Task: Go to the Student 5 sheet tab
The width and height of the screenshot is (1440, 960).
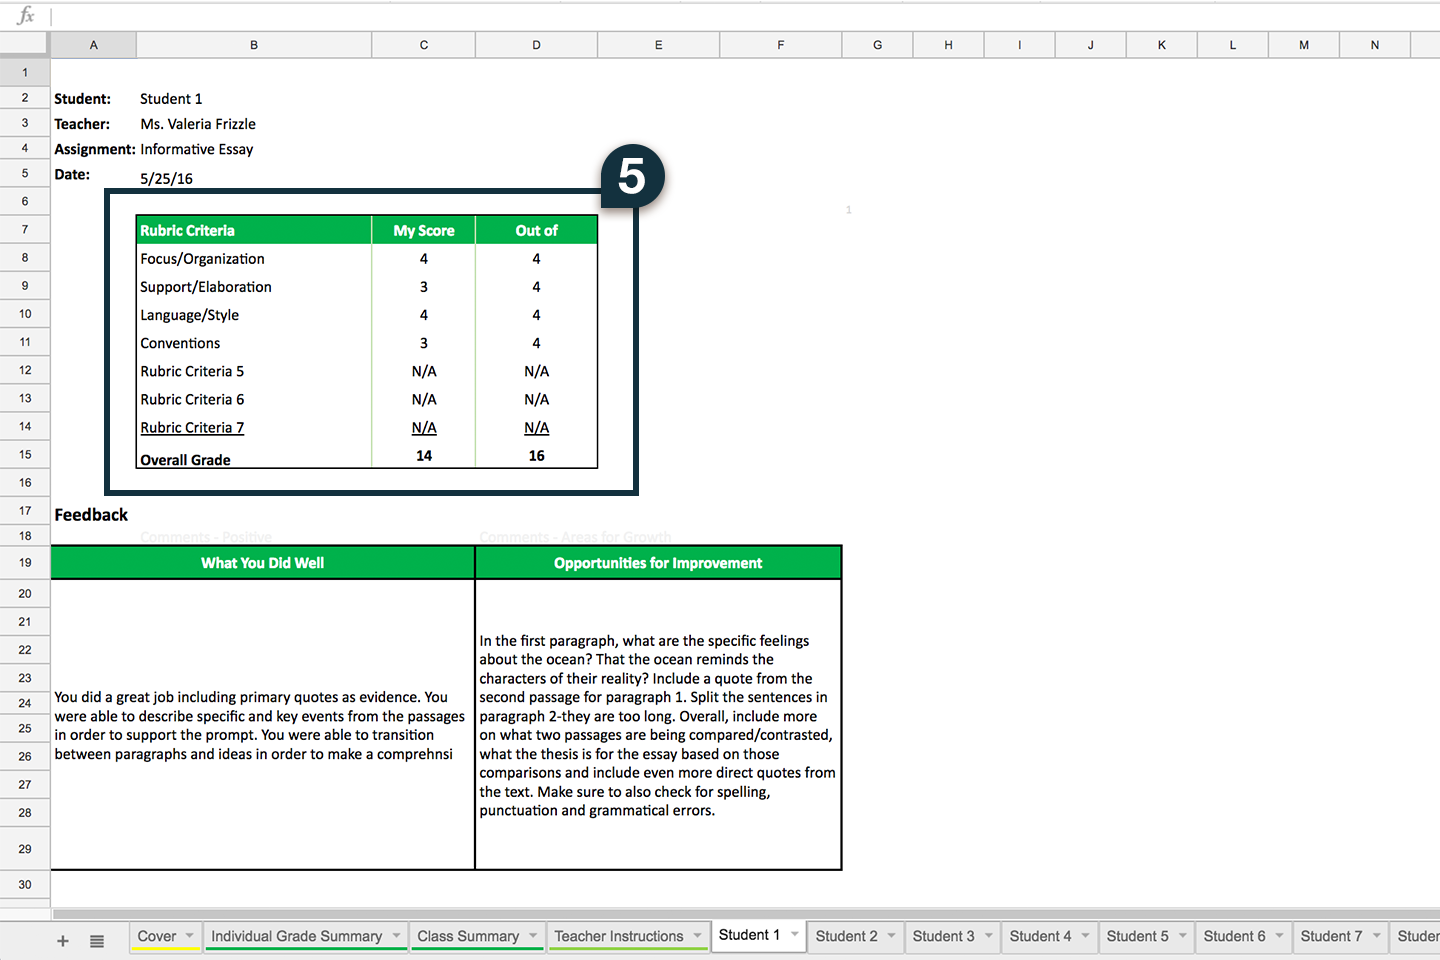Action: click(x=1137, y=937)
